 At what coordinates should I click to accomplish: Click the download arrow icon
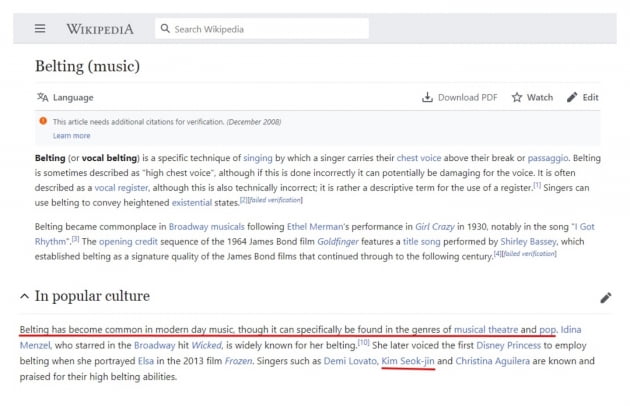(x=427, y=97)
